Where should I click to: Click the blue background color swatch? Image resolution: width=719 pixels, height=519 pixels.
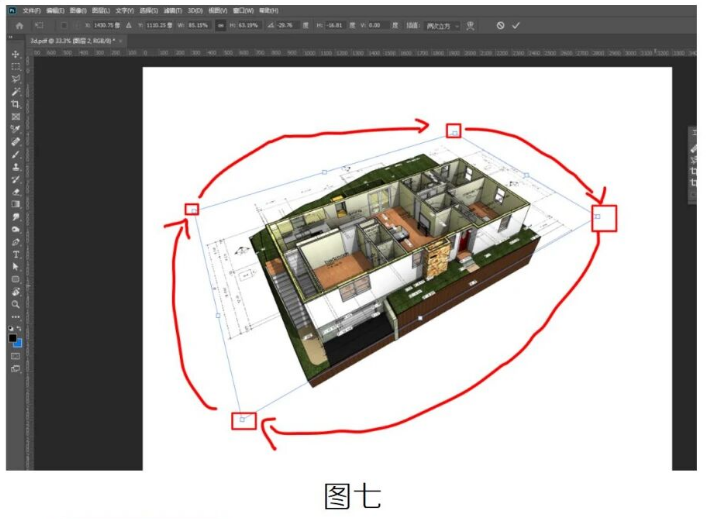(x=18, y=343)
